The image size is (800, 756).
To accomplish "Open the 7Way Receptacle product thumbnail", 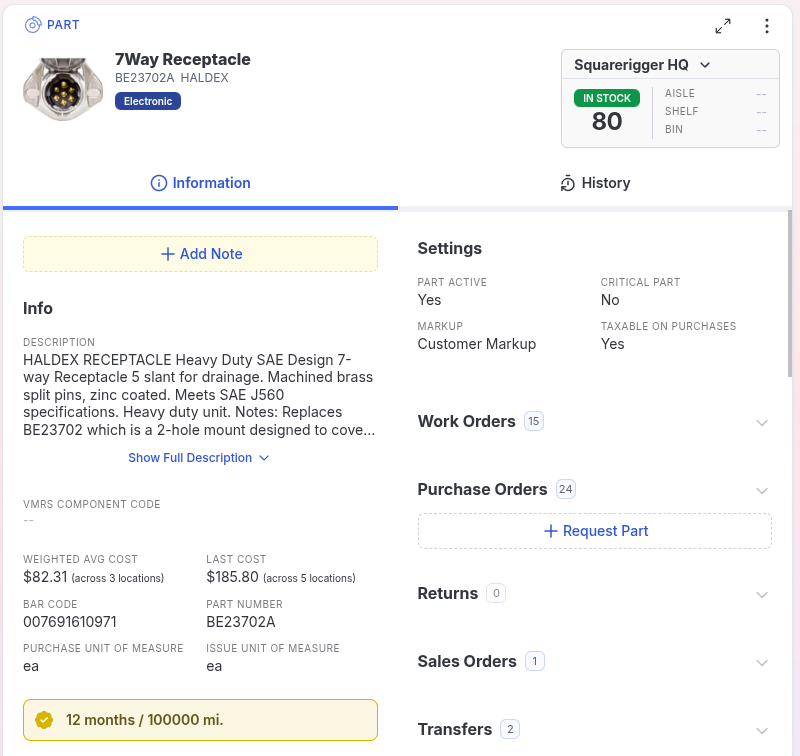I will pos(63,89).
